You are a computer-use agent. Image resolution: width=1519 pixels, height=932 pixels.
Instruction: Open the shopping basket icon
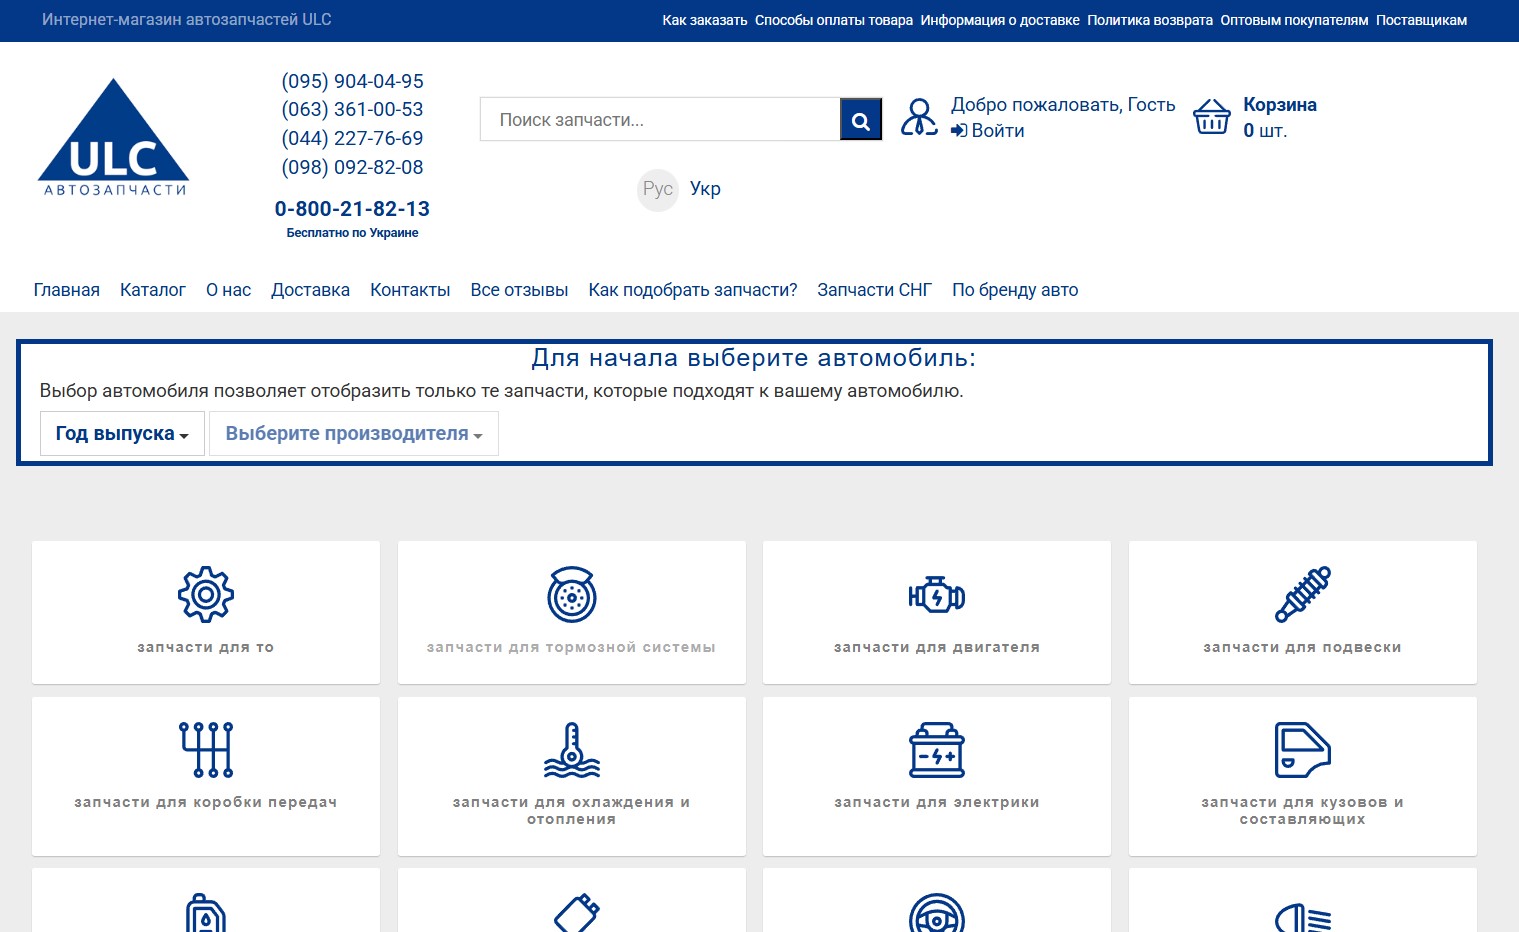1211,117
